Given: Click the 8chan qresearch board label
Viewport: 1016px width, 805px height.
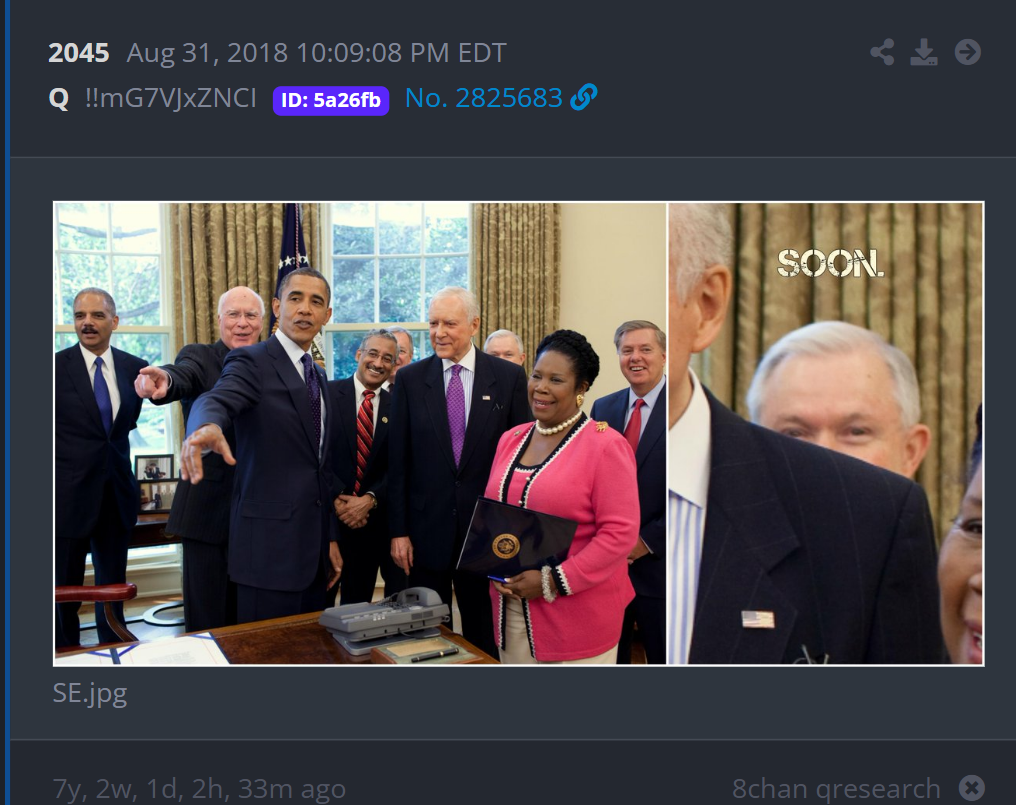Looking at the screenshot, I should [x=836, y=789].
